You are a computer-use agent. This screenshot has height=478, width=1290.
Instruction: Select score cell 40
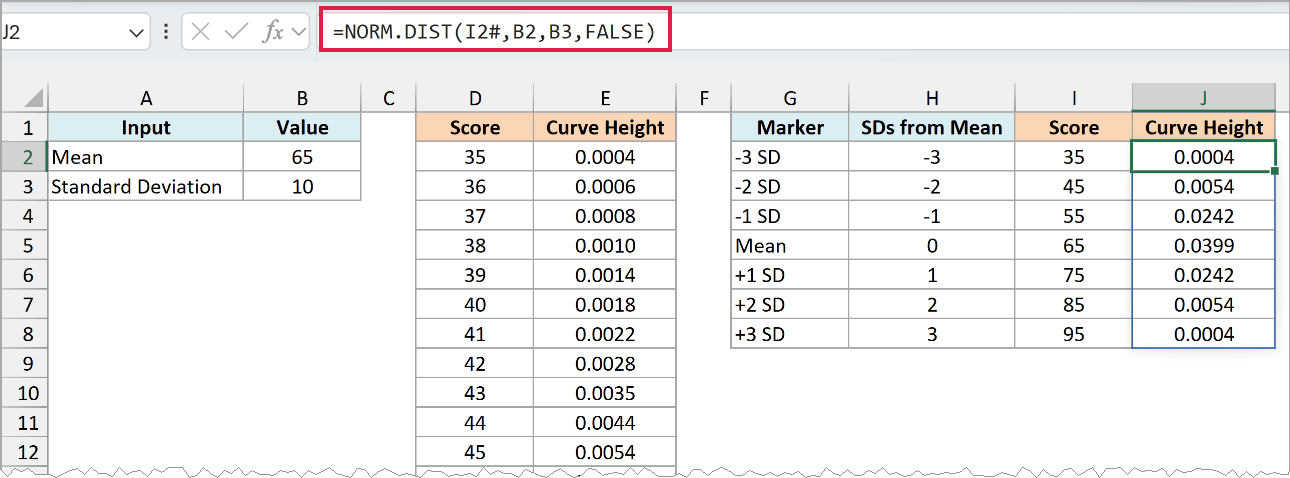pyautogui.click(x=475, y=304)
